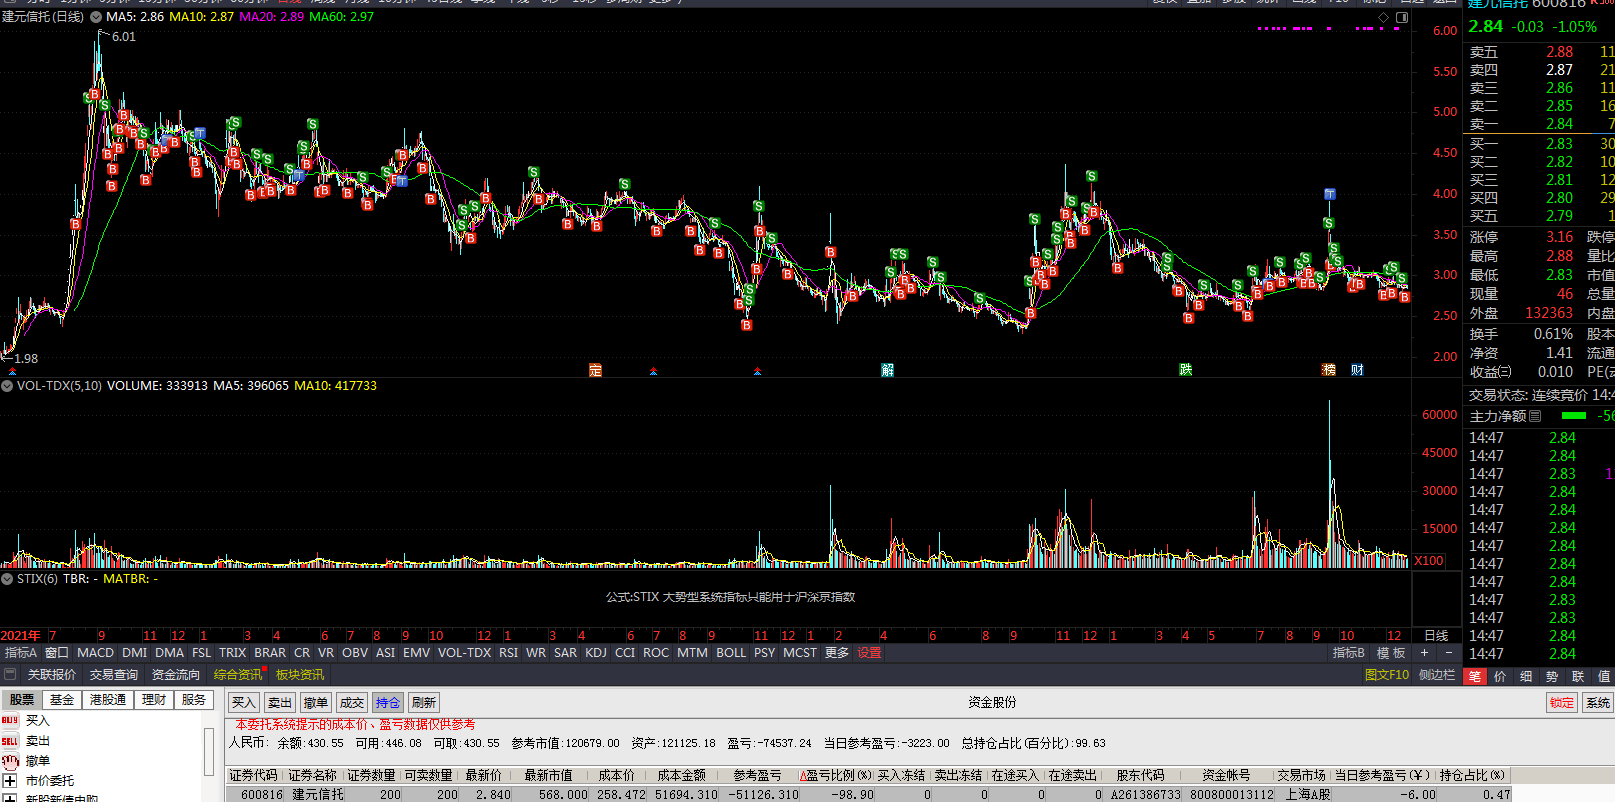This screenshot has height=802, width=1615.
Task: Switch to the MACD indicator tab
Action: pos(95,653)
